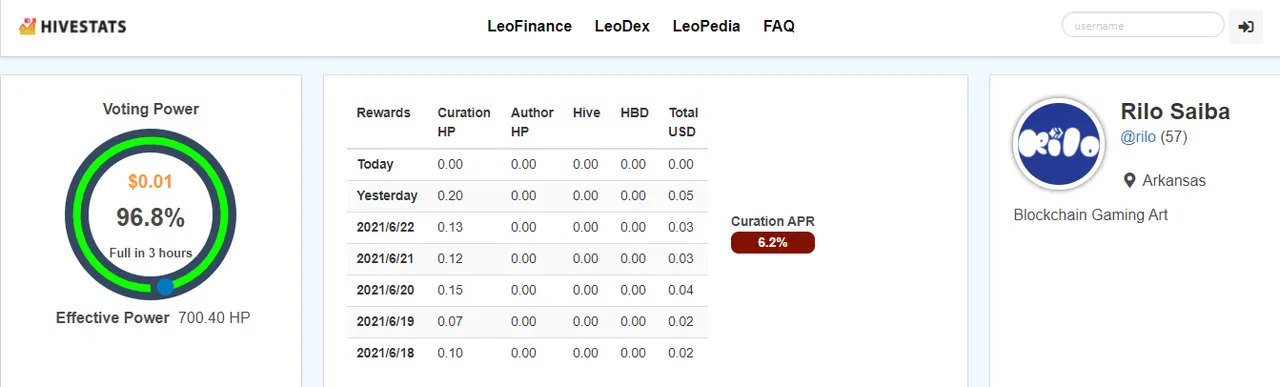Open the LeoPedia menu link
Image resolution: width=1280 pixels, height=387 pixels.
pos(706,26)
